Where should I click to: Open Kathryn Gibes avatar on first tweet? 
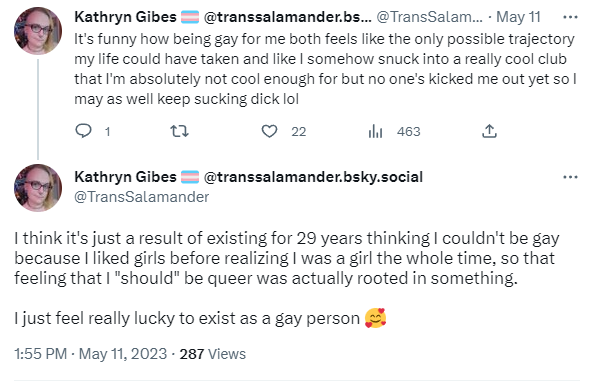(x=38, y=31)
